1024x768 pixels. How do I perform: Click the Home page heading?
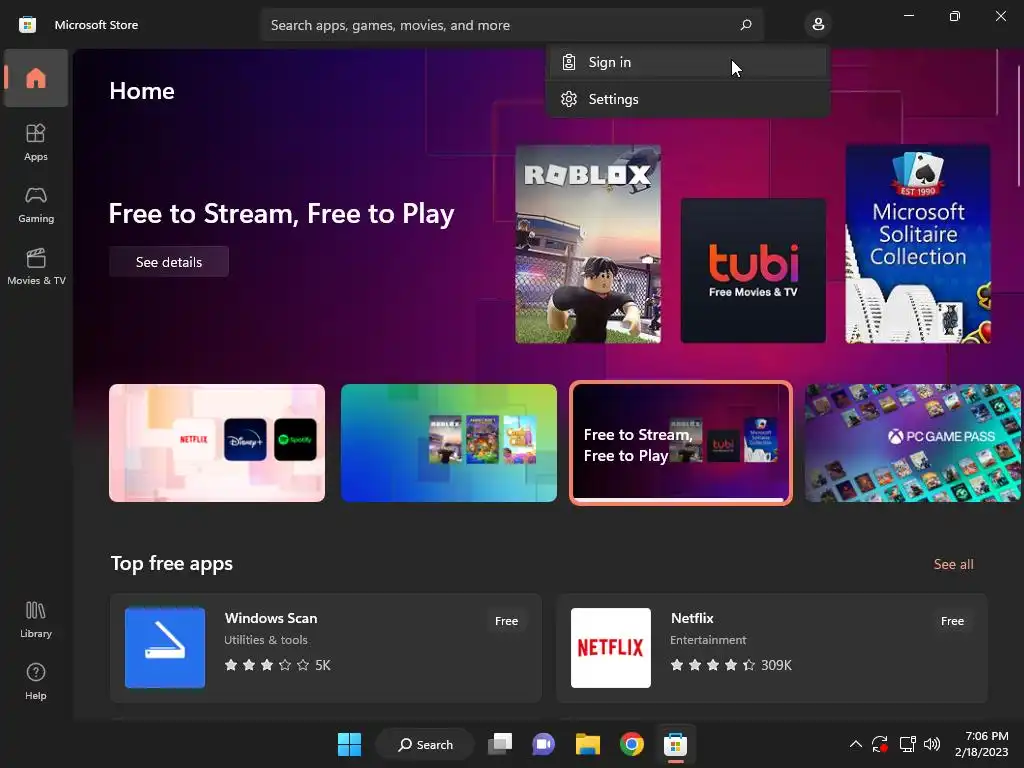pos(142,91)
